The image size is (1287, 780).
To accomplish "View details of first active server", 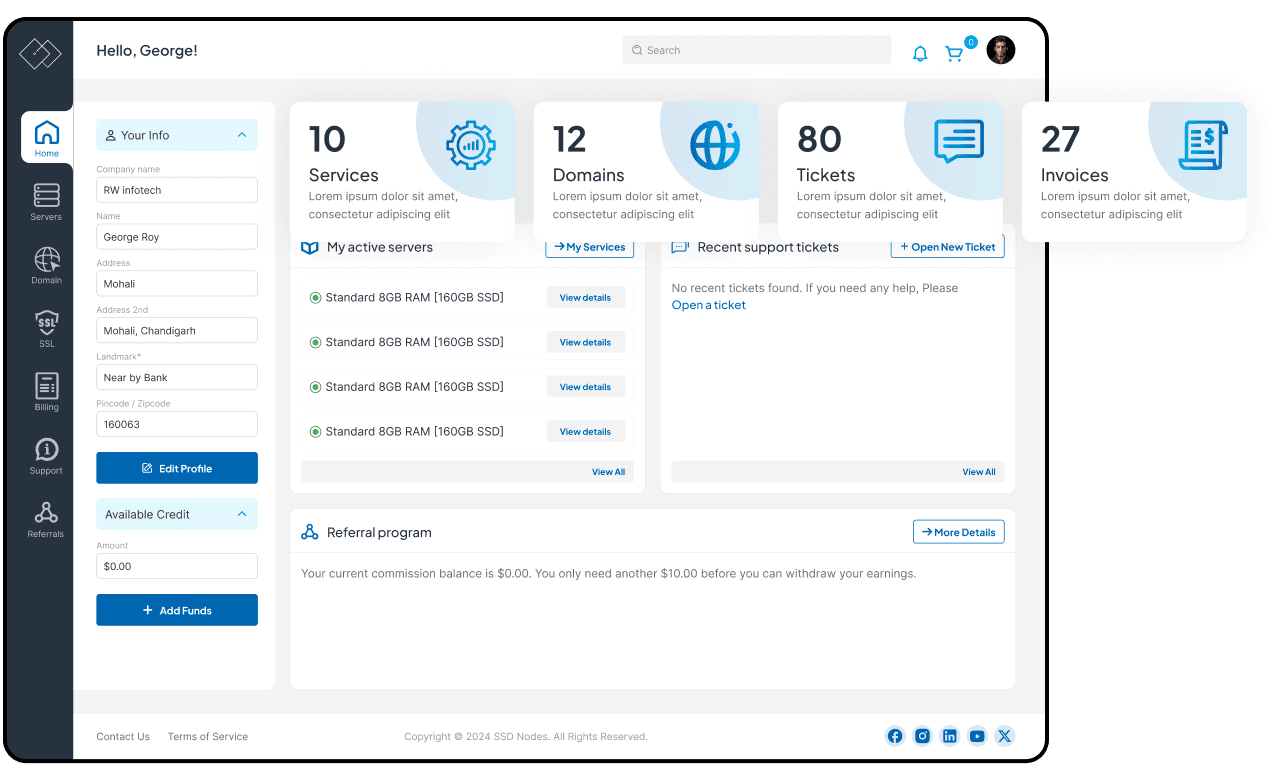I will click(x=586, y=297).
